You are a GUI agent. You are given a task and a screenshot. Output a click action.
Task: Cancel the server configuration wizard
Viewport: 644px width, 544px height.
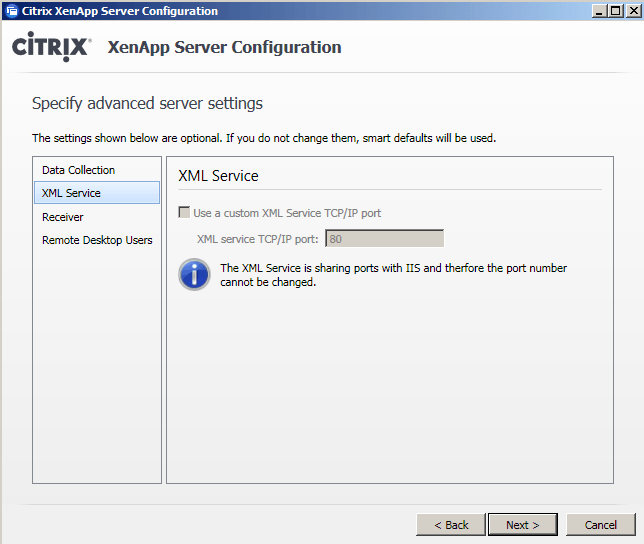(x=600, y=525)
